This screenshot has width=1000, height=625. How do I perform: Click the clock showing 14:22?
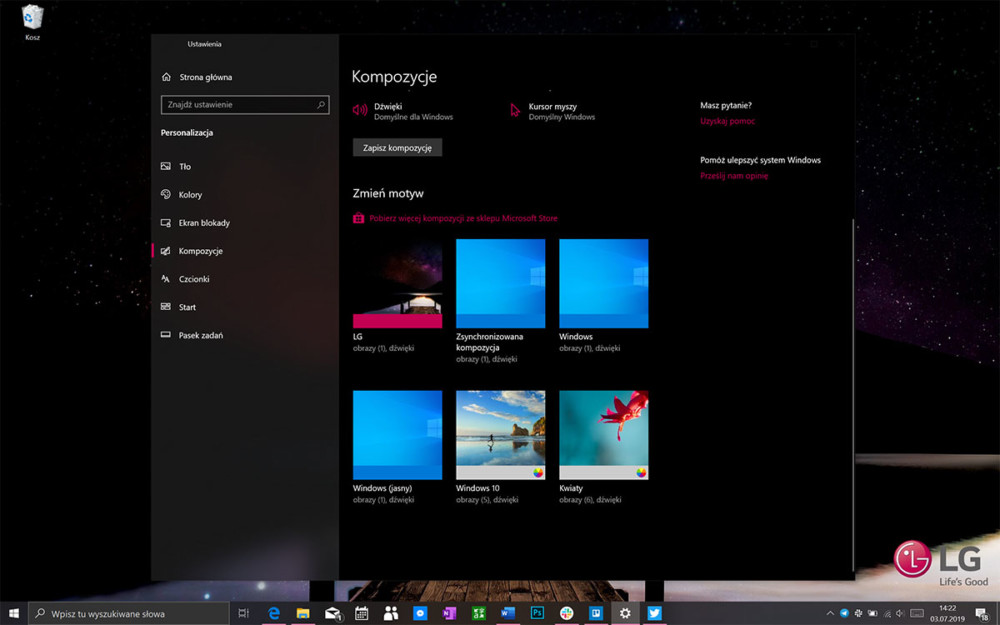coord(947,614)
